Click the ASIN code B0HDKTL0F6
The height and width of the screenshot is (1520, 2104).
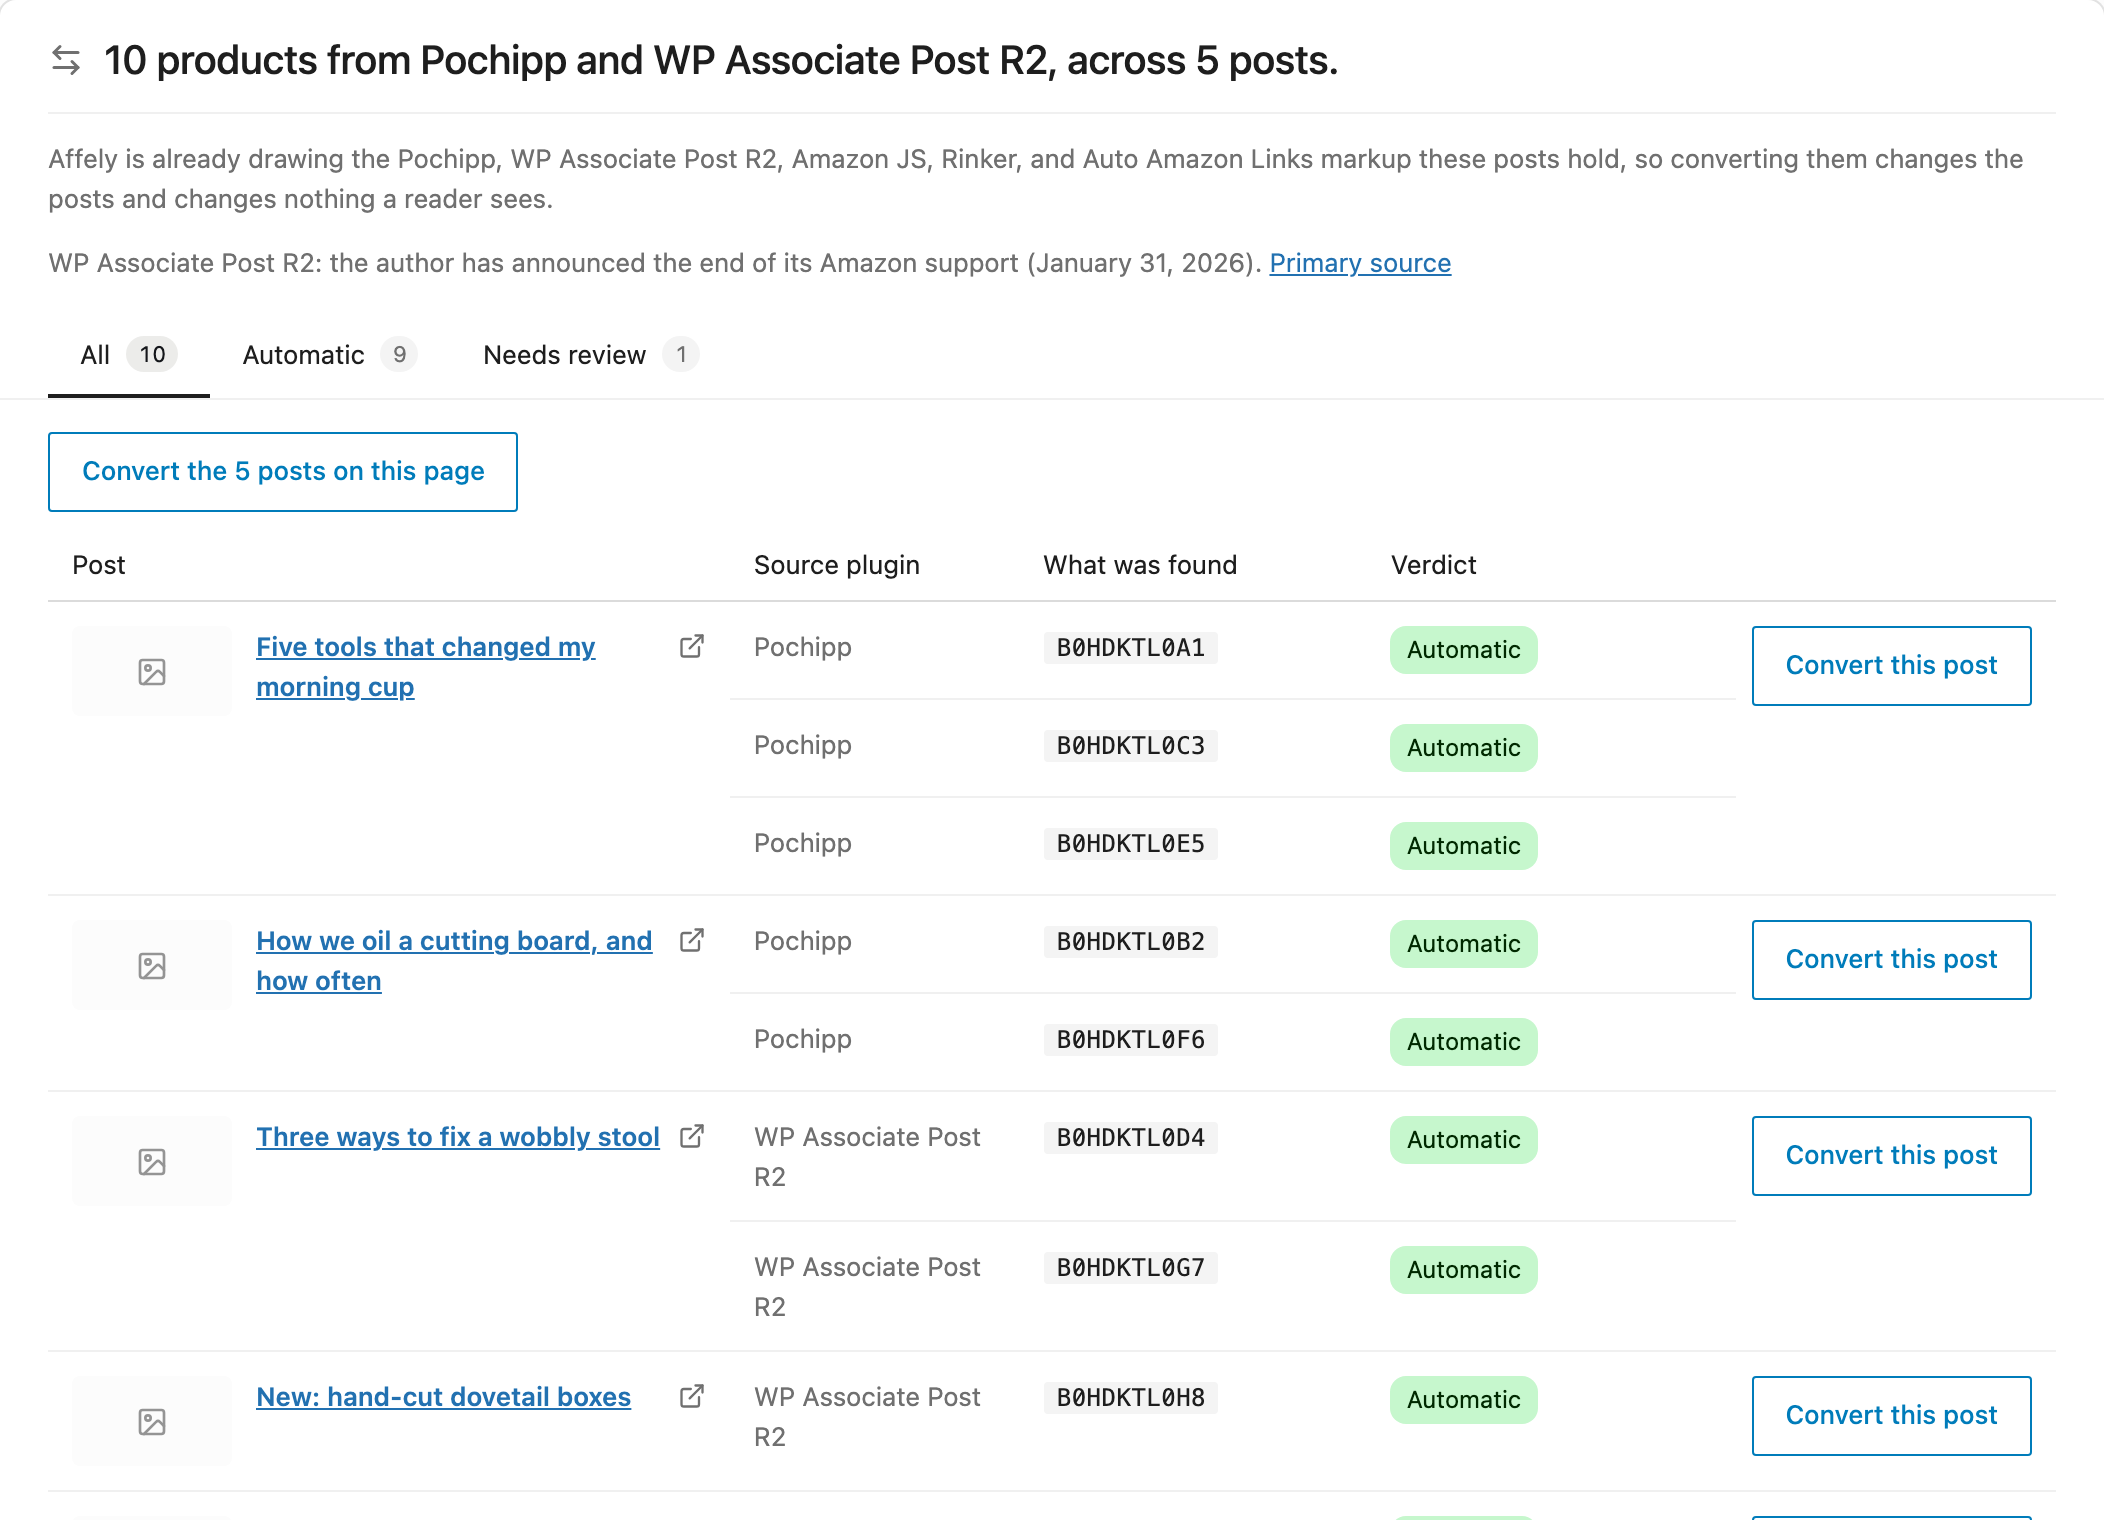(1131, 1040)
